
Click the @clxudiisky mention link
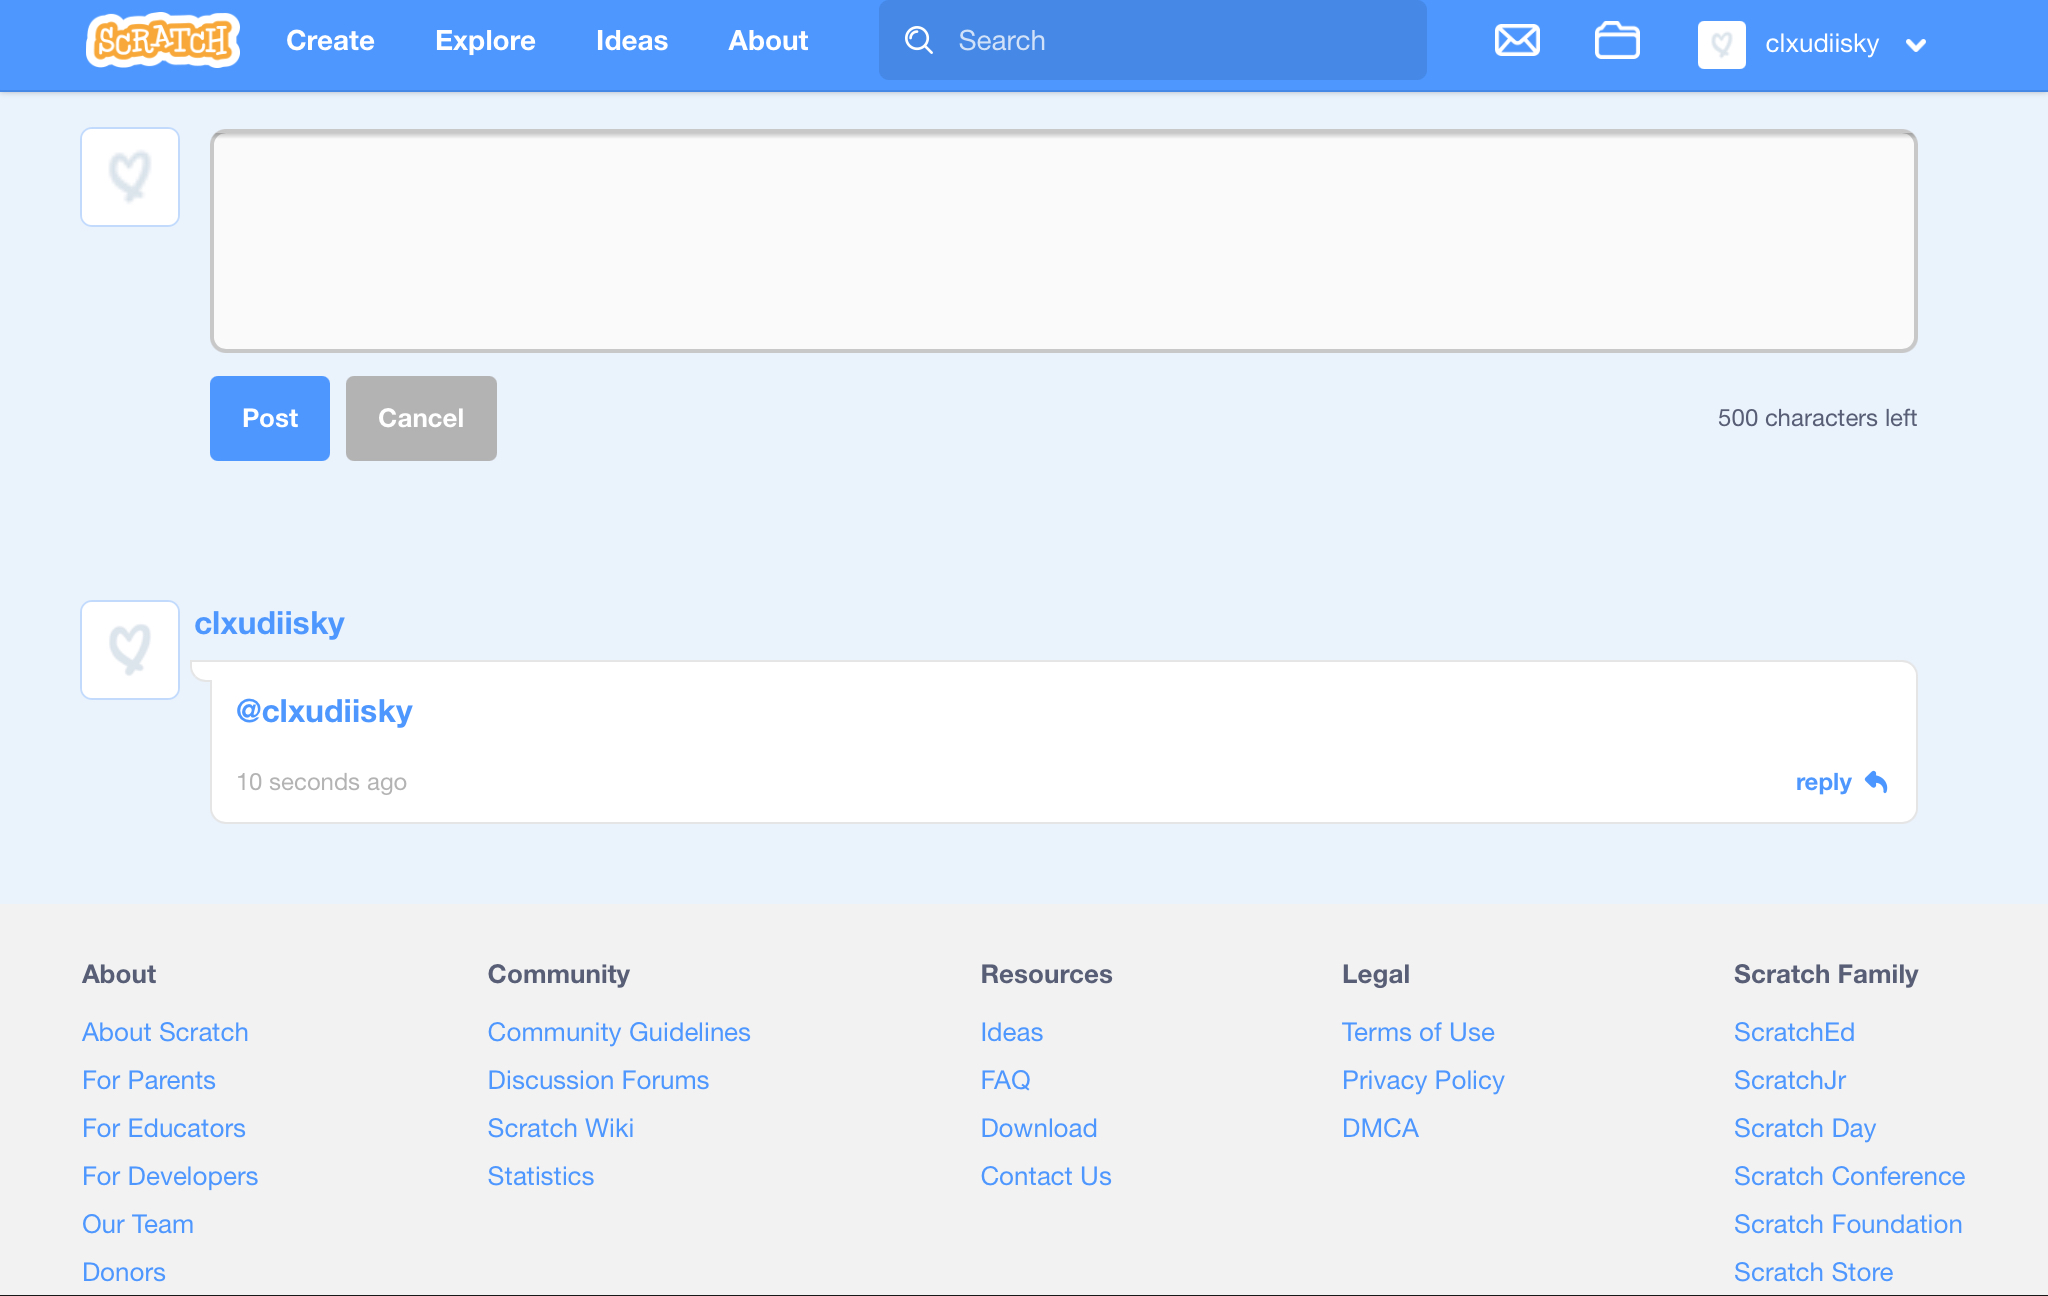coord(324,711)
